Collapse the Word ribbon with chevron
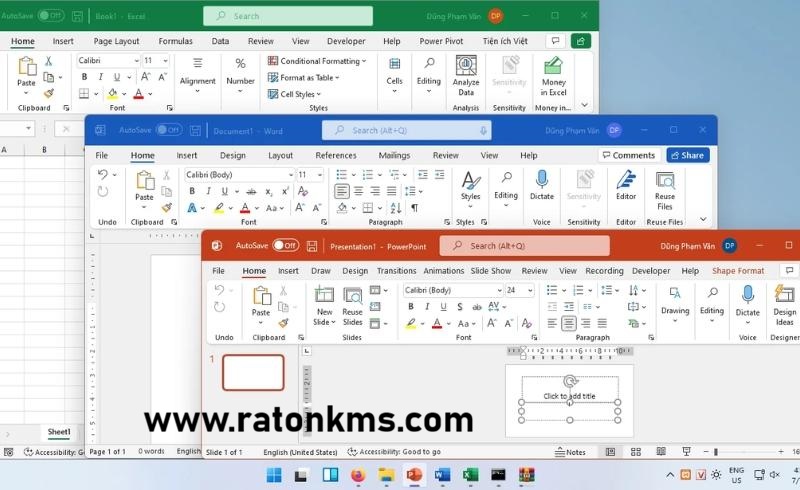The image size is (800, 490). click(x=703, y=219)
